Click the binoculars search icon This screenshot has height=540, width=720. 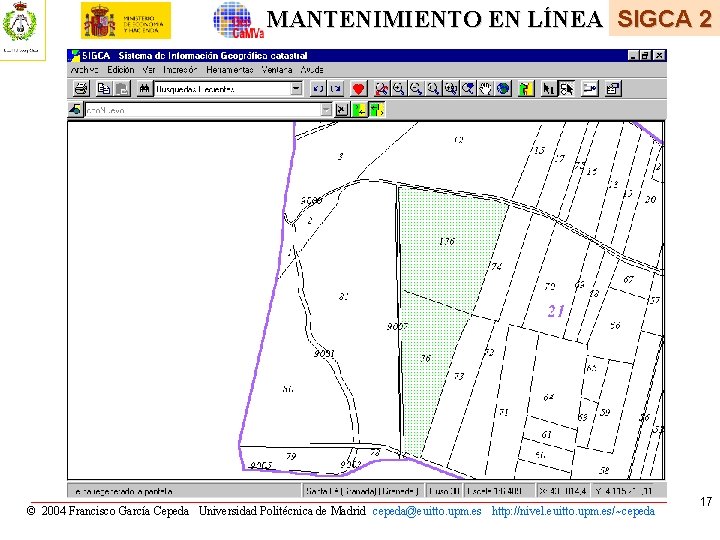144,88
